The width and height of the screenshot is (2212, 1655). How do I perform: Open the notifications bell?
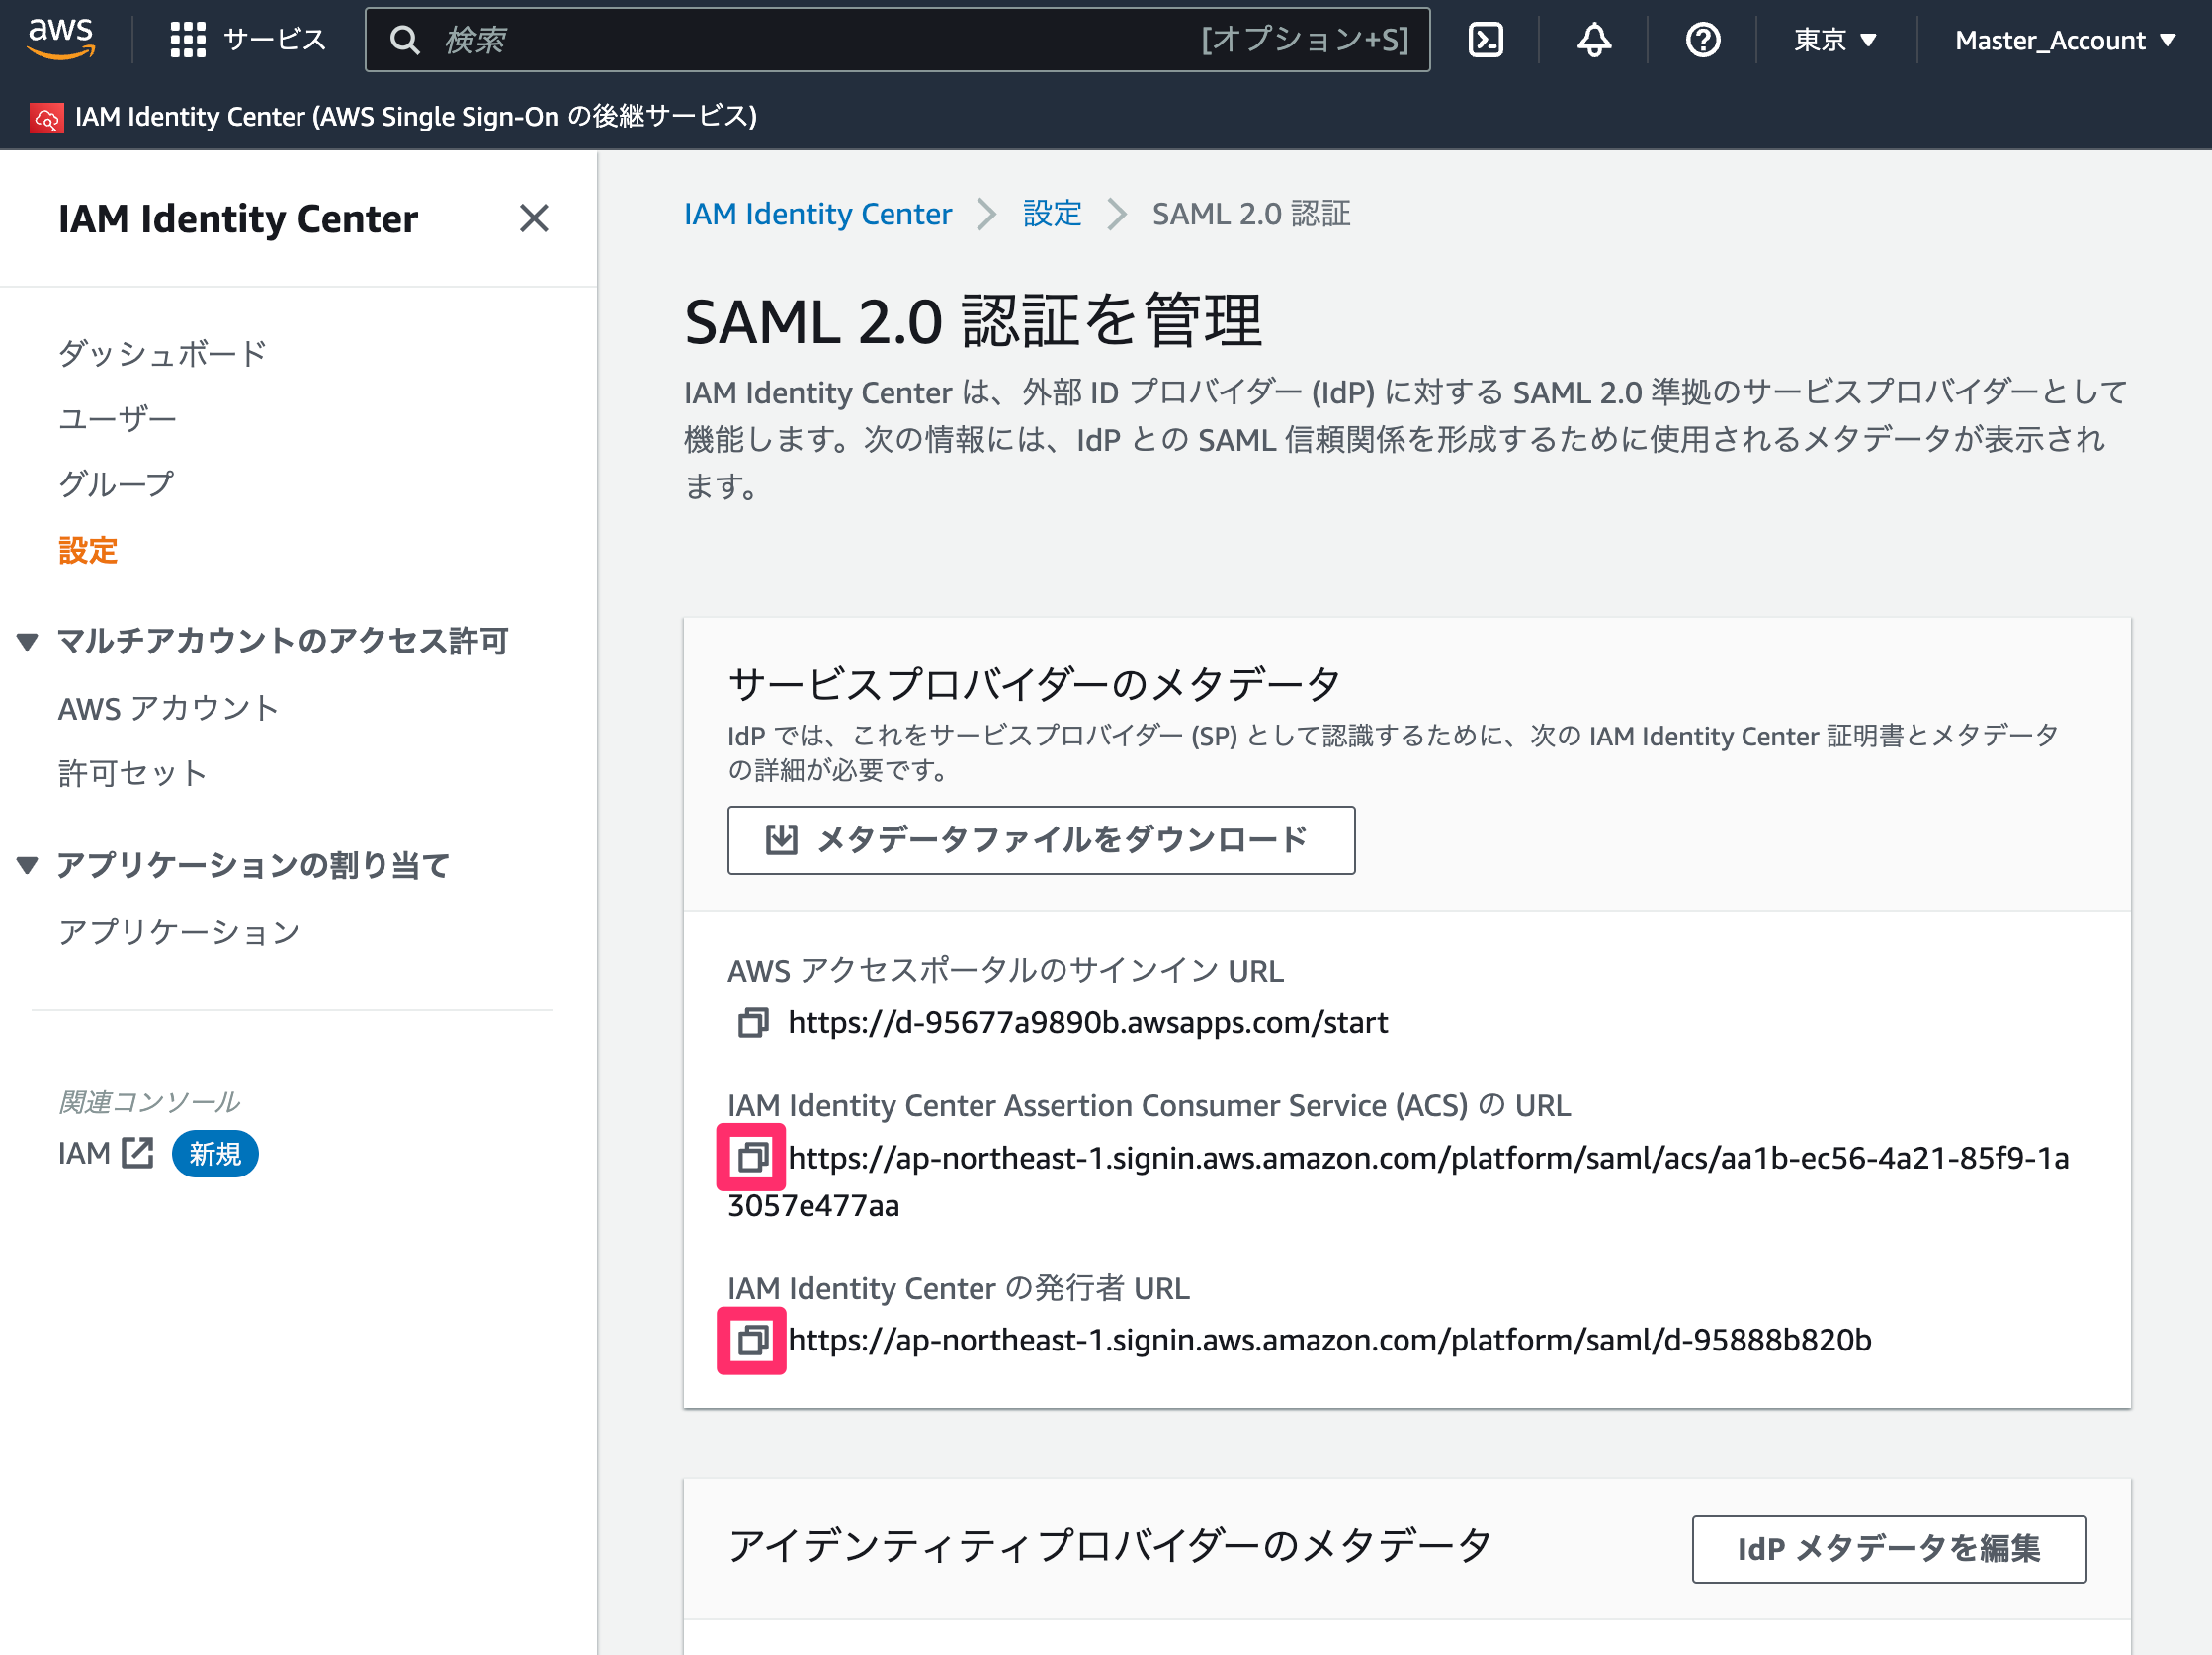(1594, 40)
